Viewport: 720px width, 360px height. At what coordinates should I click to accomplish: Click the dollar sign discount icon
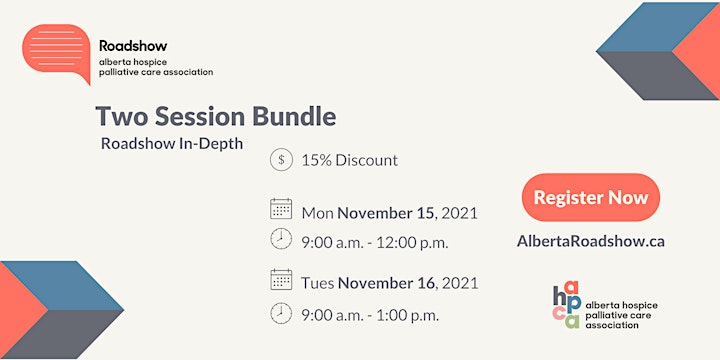tap(281, 160)
